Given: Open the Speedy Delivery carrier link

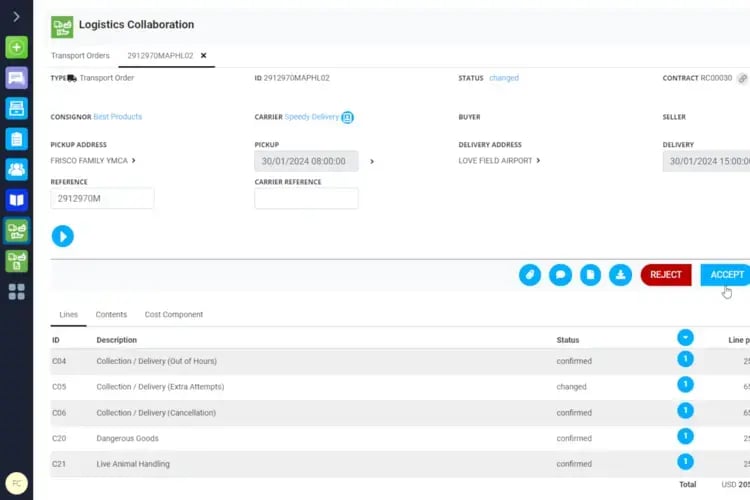Looking at the screenshot, I should 311,117.
